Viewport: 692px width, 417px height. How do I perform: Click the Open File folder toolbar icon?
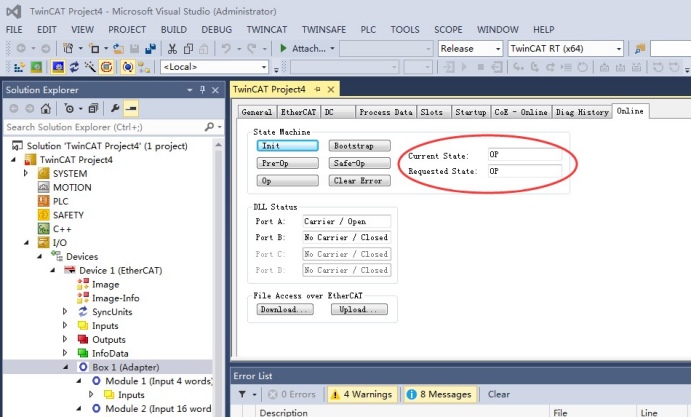118,48
